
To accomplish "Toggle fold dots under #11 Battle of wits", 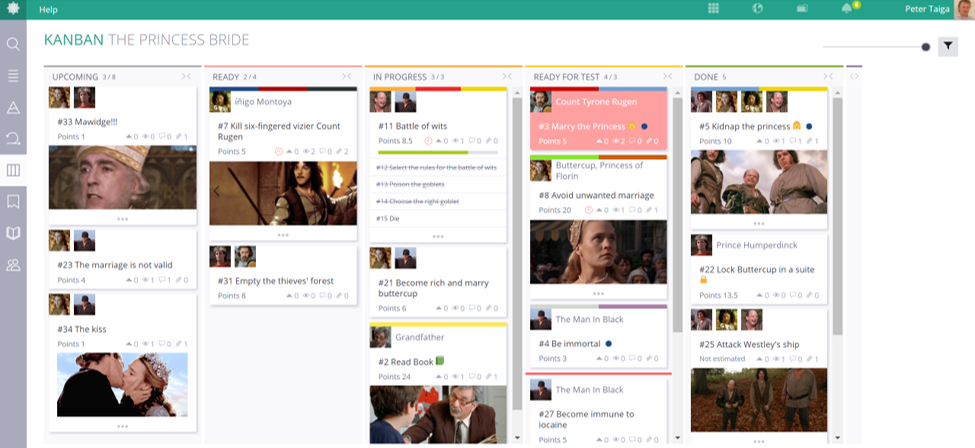I will [437, 236].
